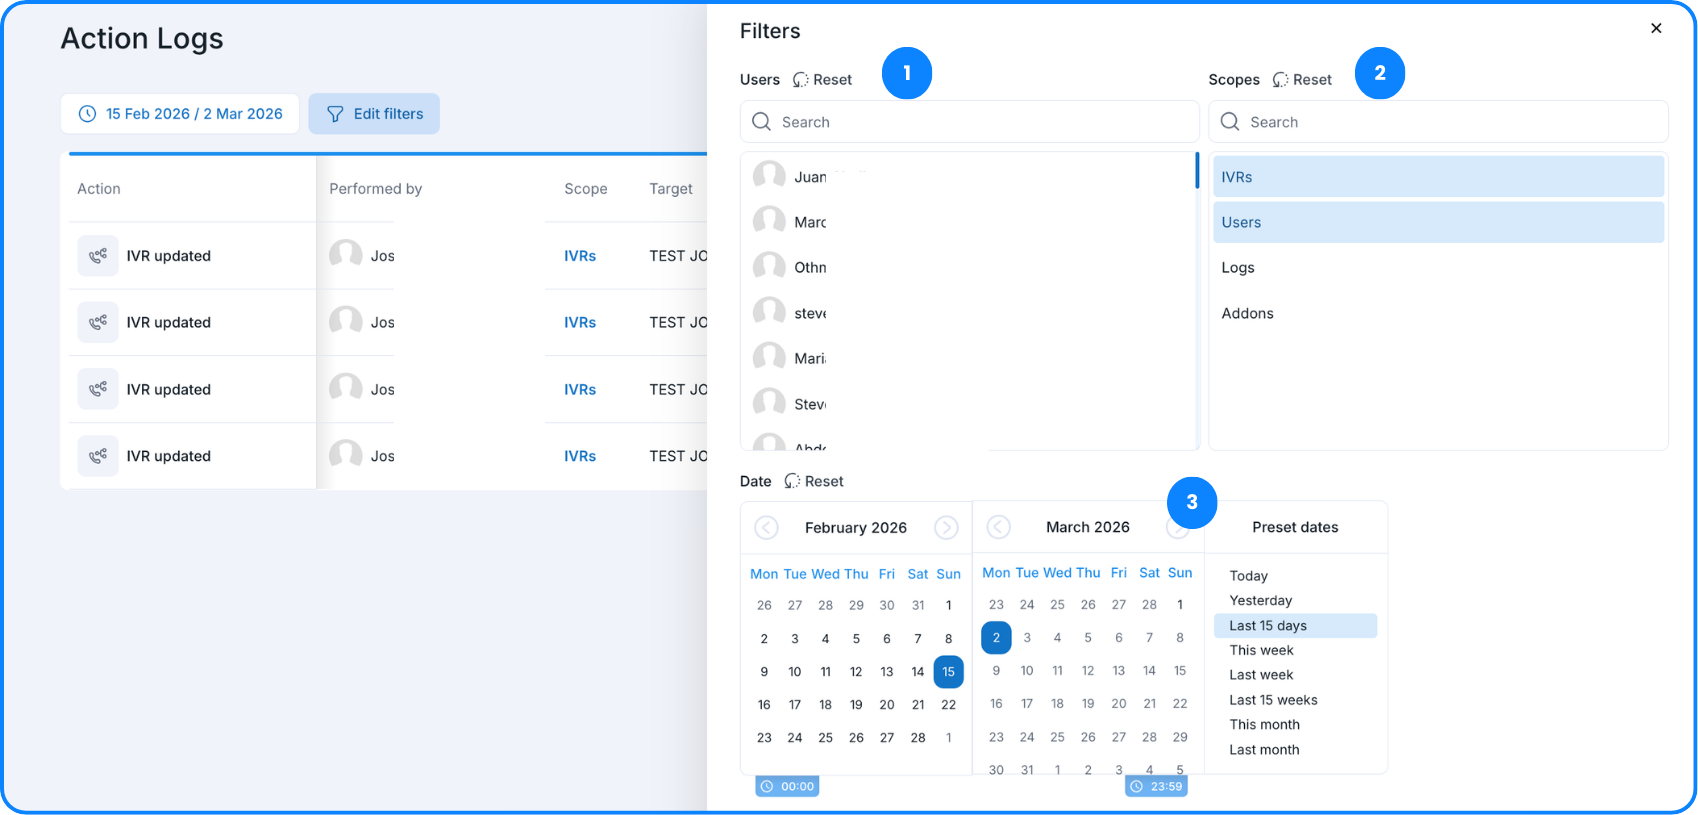Click the first row's IVR updated icon

pos(98,256)
